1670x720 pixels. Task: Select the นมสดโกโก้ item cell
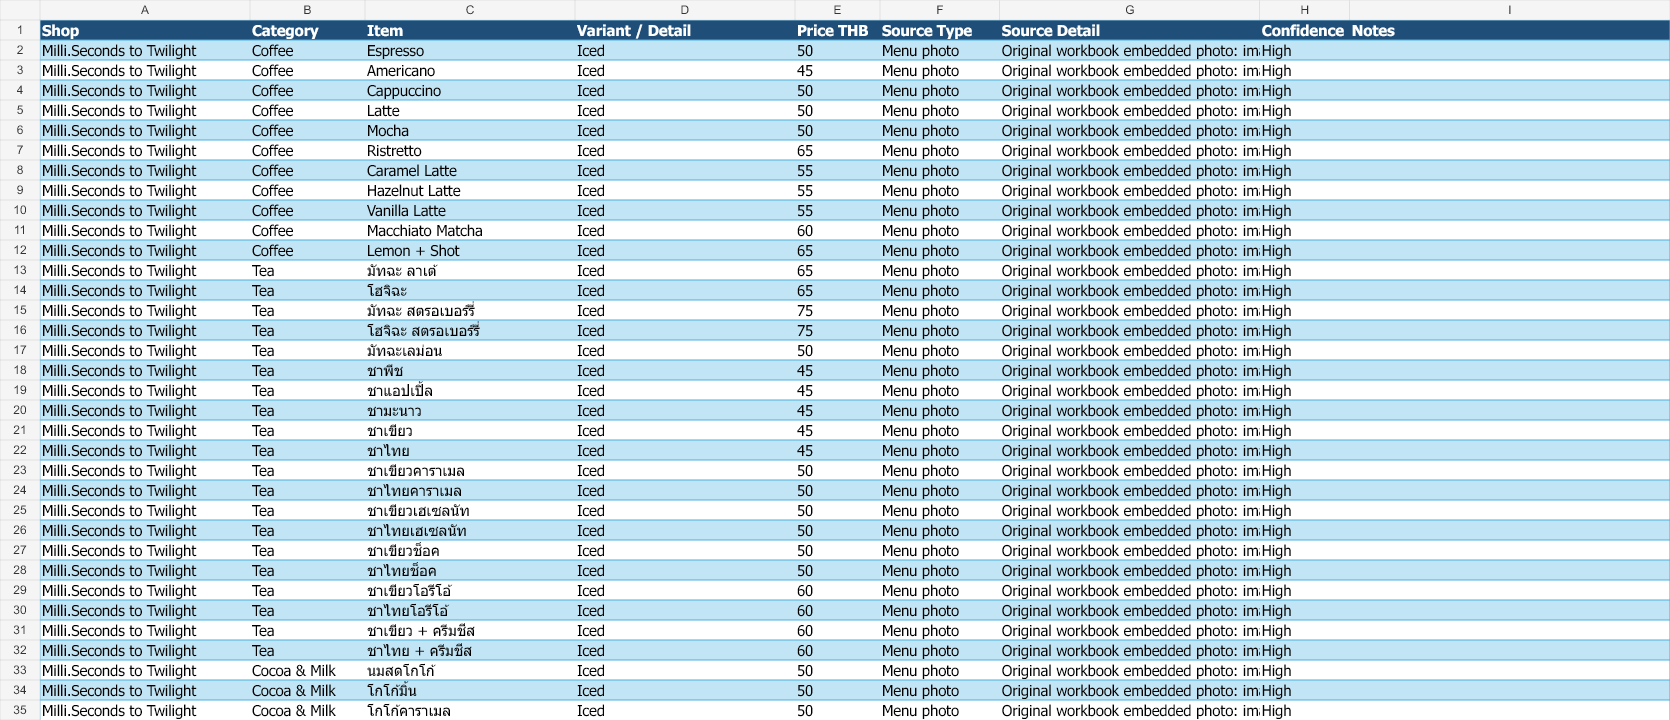pos(470,671)
